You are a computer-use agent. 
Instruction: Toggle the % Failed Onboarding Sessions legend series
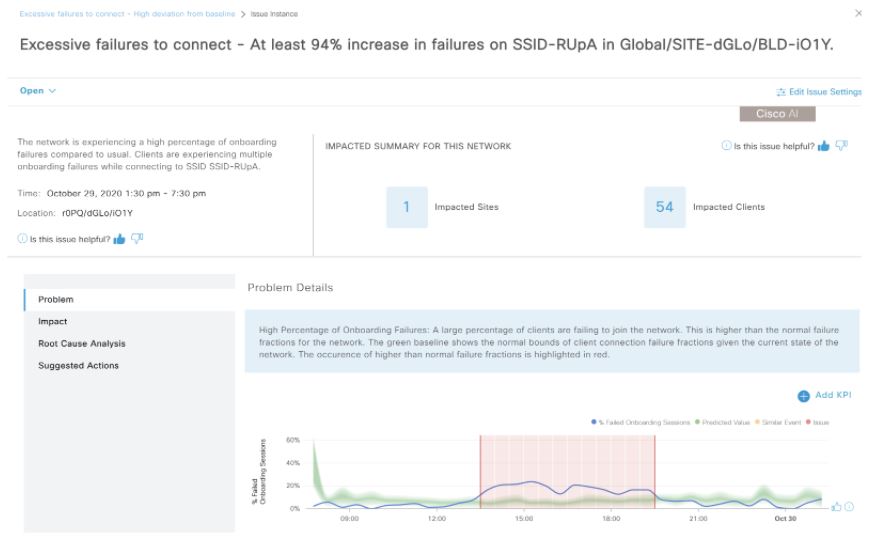641,422
